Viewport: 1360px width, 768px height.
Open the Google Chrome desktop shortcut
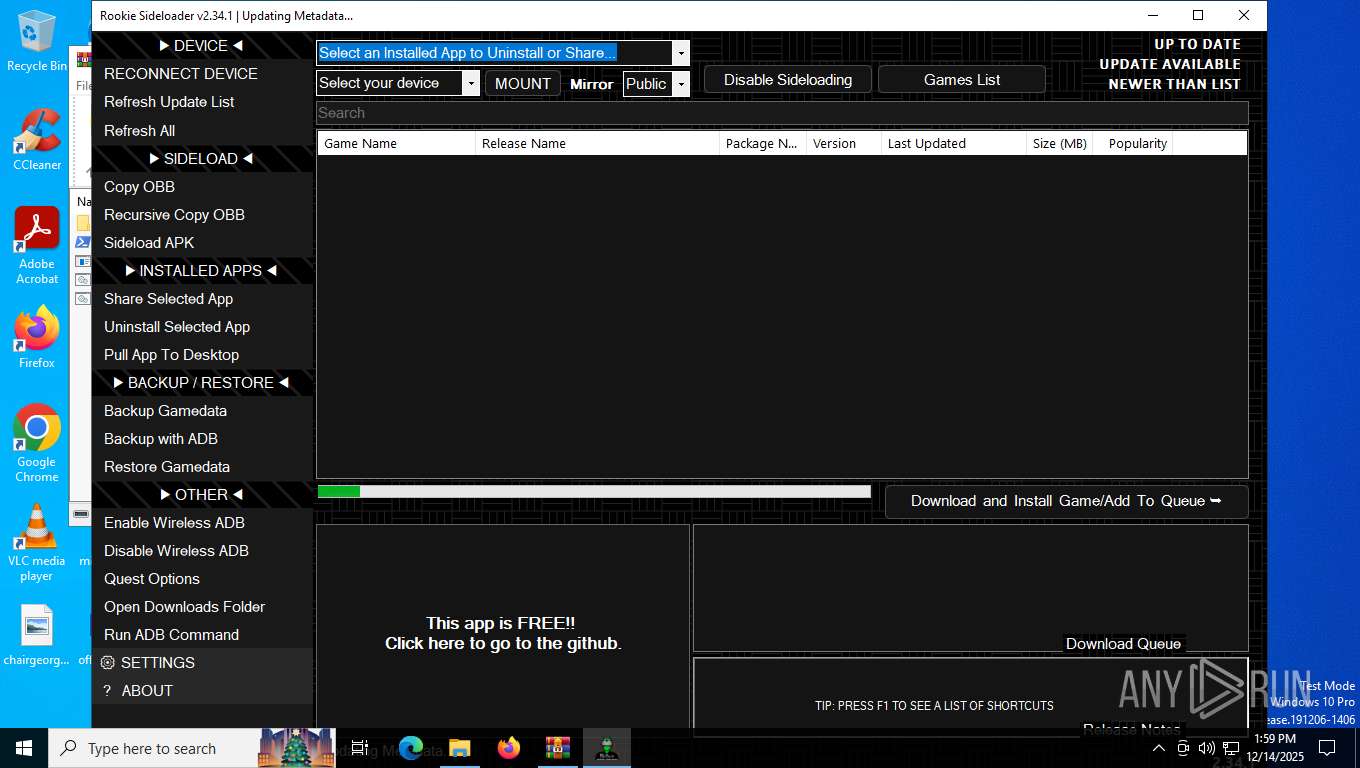37,443
